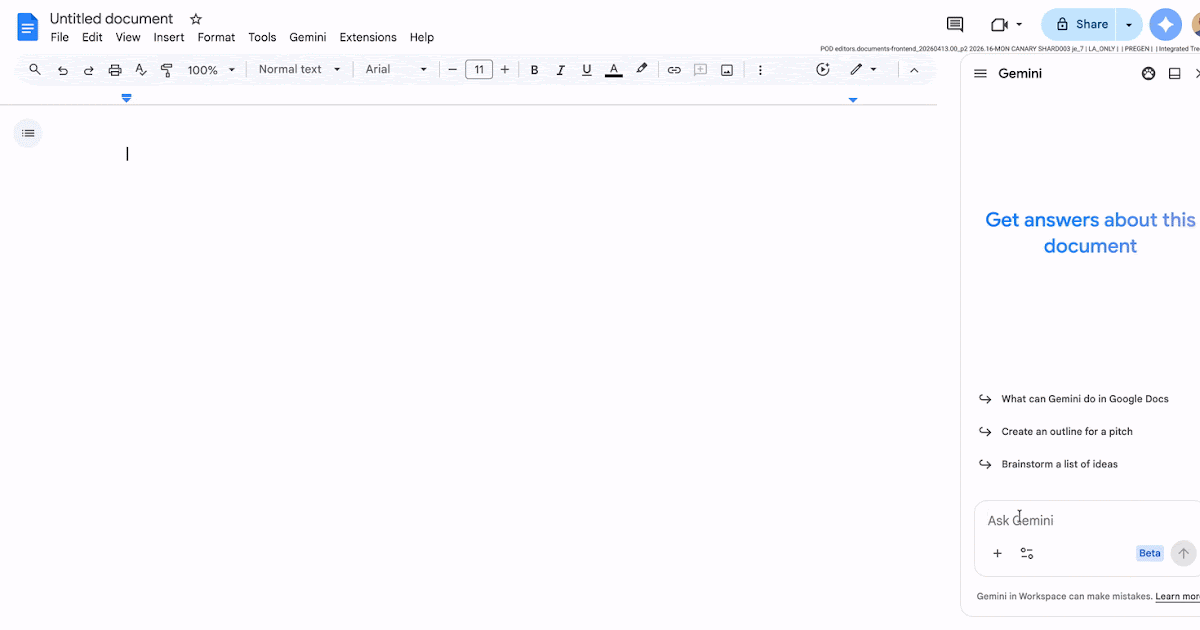Open the Format menu
The height and width of the screenshot is (630, 1200).
coord(216,37)
